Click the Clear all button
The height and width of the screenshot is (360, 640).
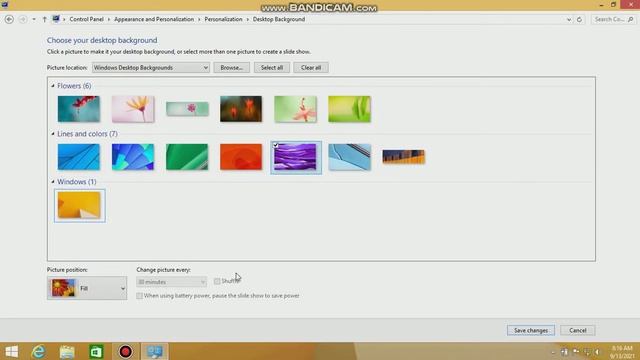(x=311, y=67)
